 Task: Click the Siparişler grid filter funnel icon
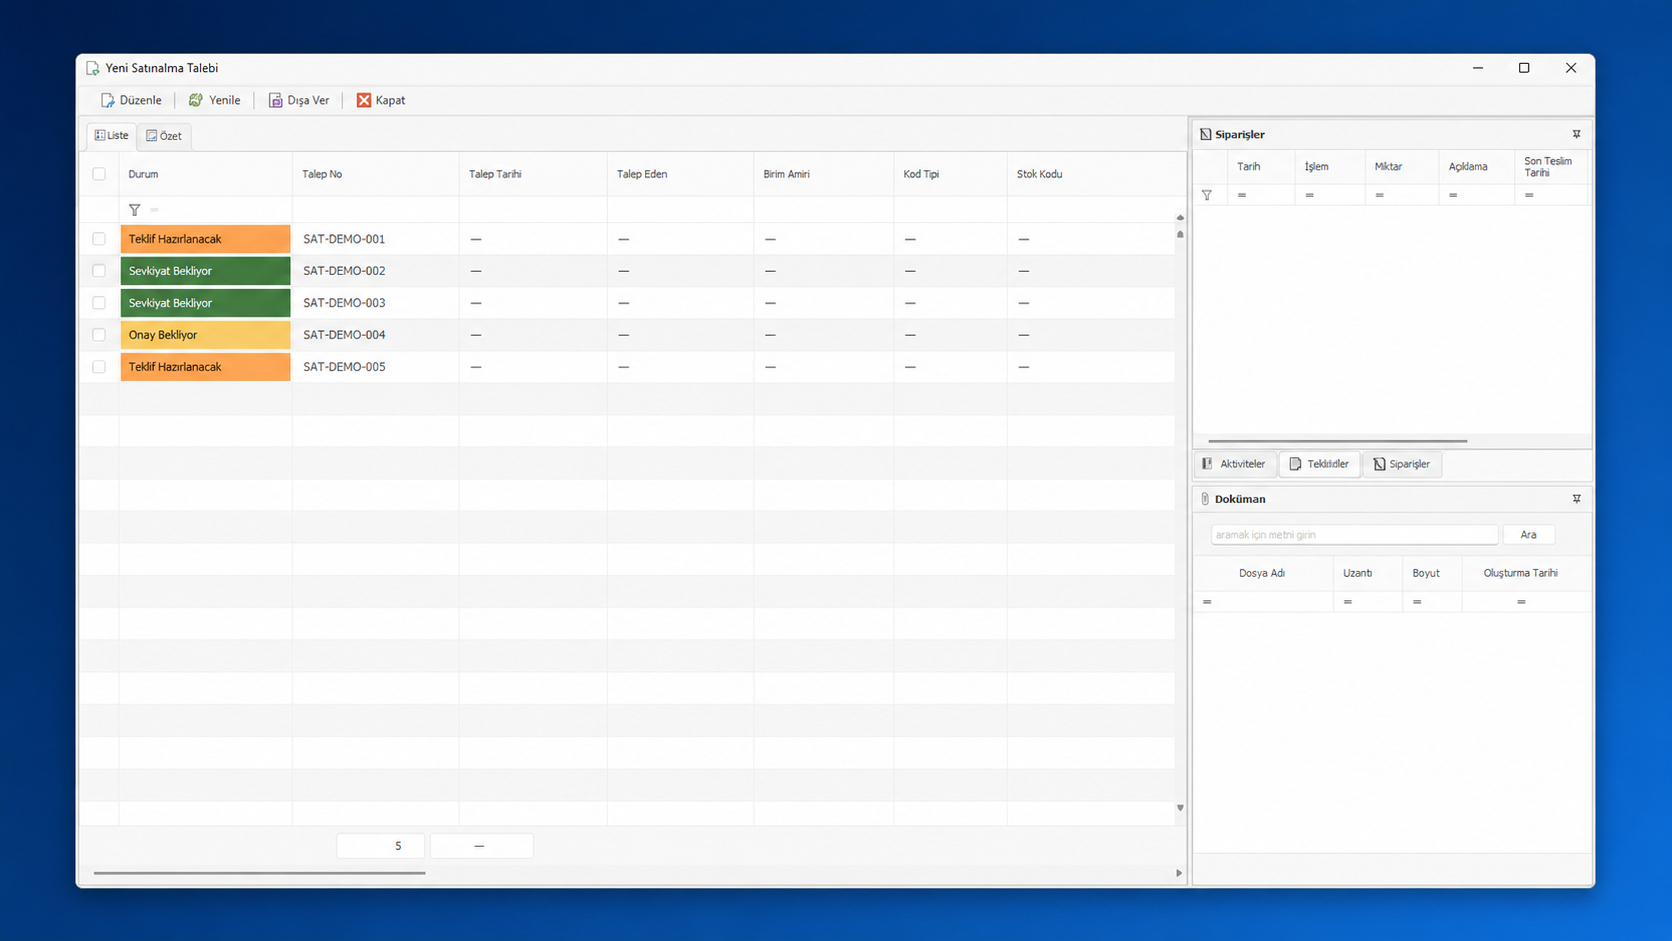1207,195
